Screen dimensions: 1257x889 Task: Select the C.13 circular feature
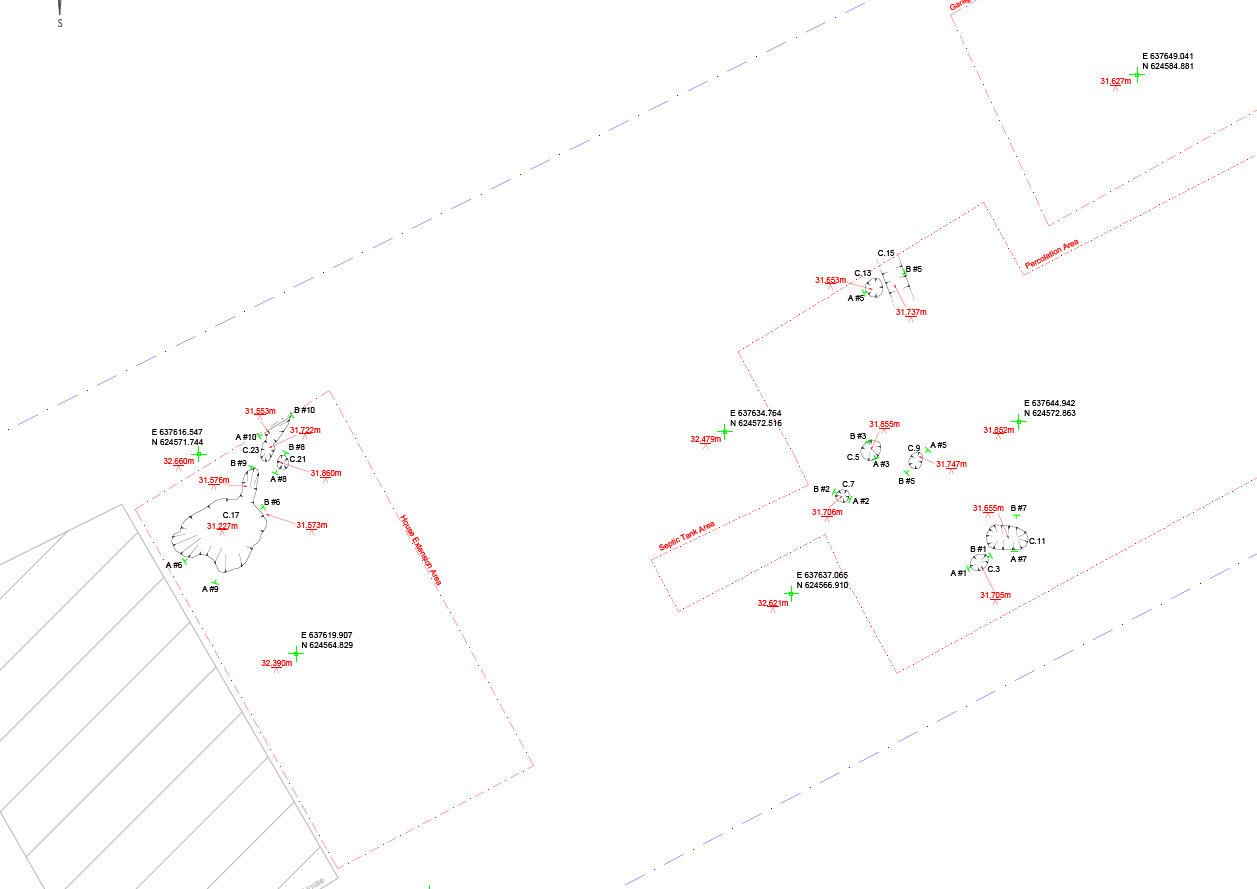point(873,288)
